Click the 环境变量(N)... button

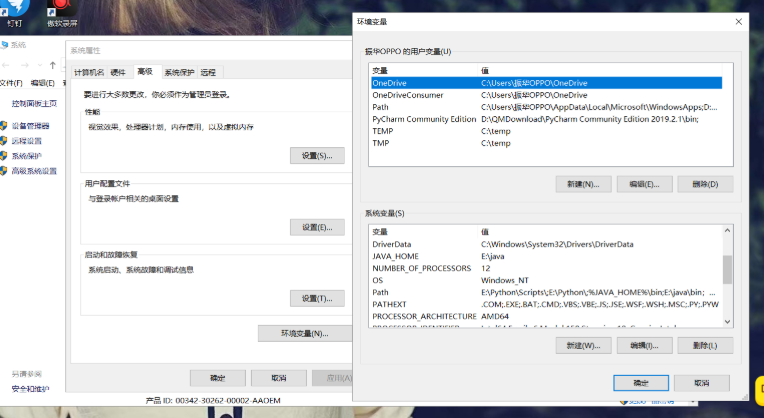click(305, 333)
